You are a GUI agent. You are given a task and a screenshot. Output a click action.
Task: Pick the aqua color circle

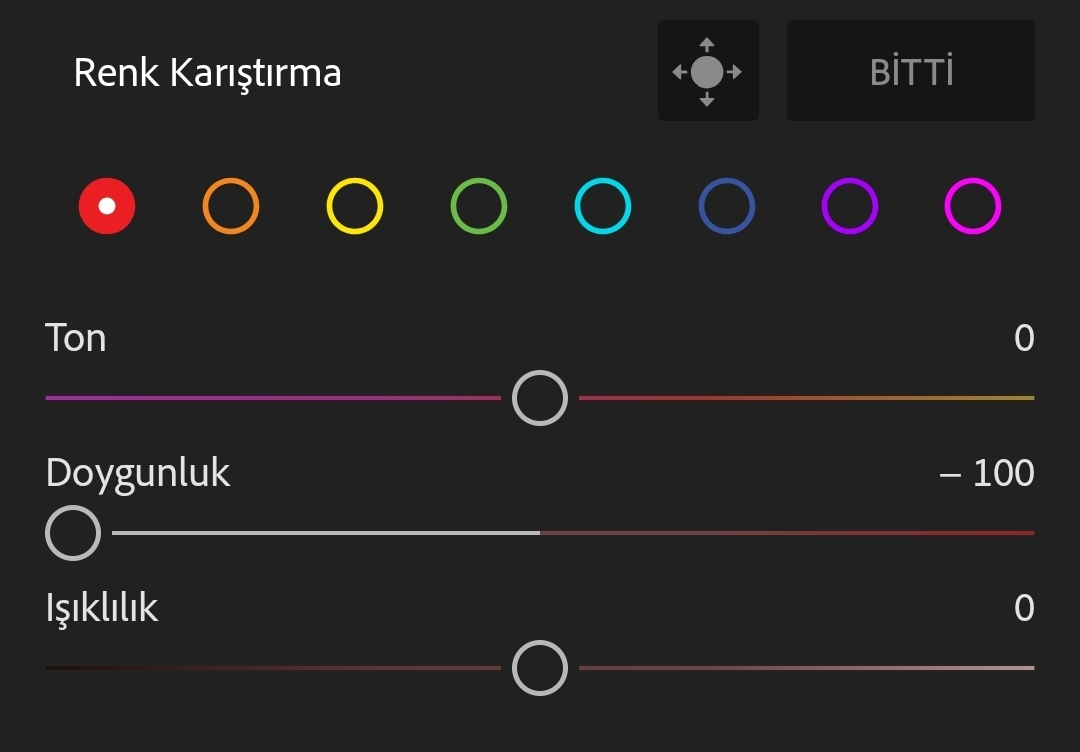[x=603, y=206]
